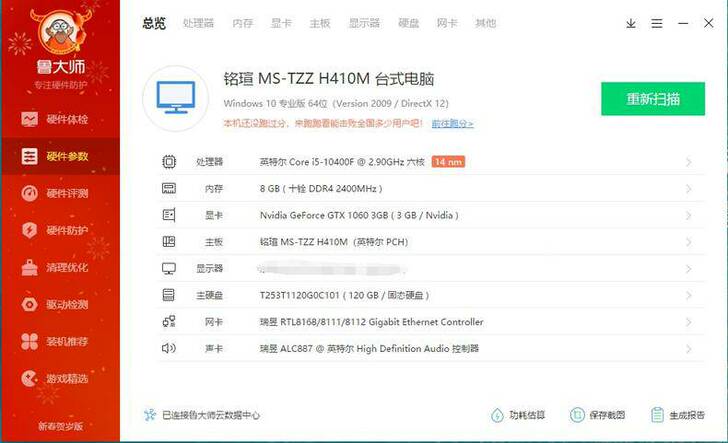Viewport: 728px width, 443px height.
Task: Click the 显示器 monitor row icon
Action: [x=169, y=268]
